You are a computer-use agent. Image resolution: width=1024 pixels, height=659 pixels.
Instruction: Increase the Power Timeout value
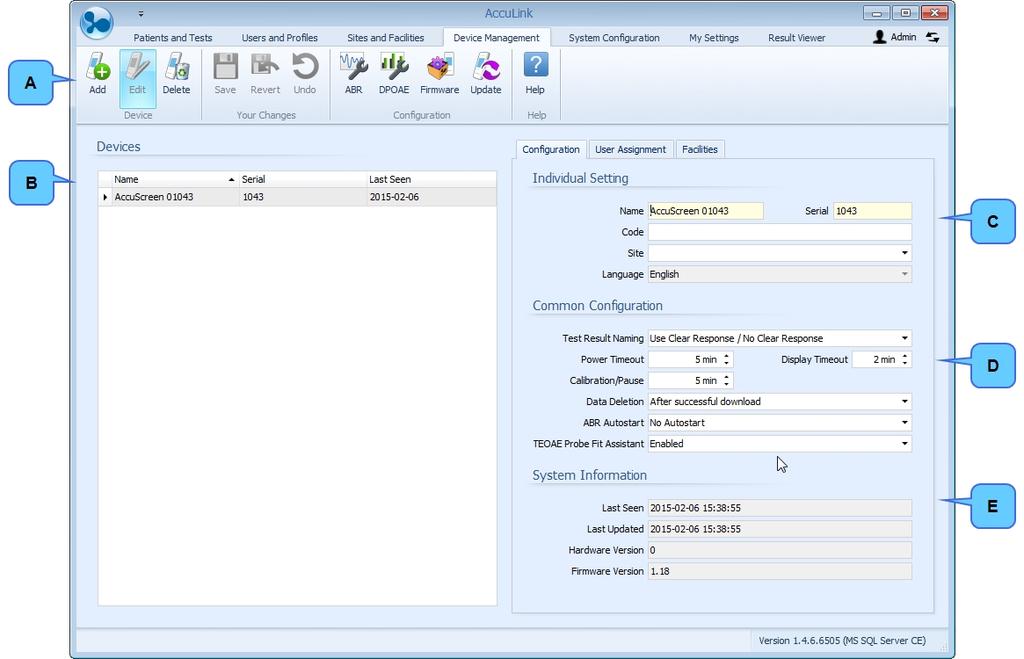(x=726, y=356)
